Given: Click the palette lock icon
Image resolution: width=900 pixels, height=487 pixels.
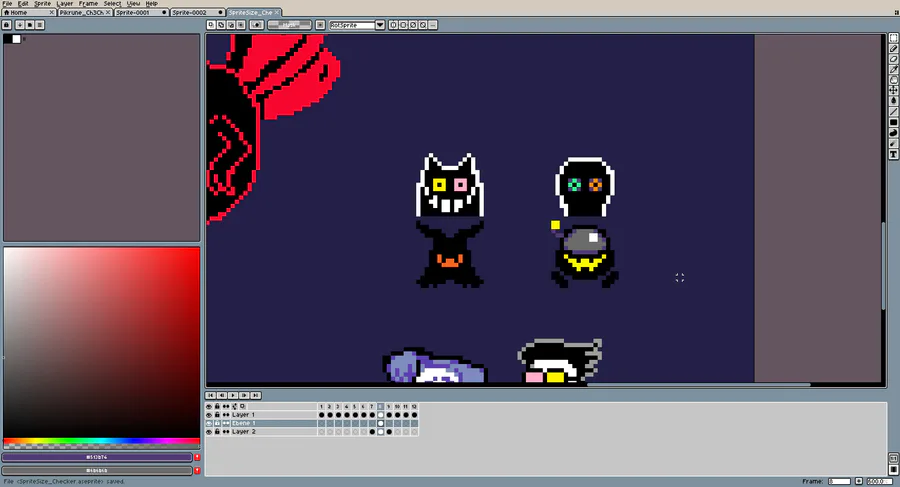Looking at the screenshot, I should click(x=7, y=25).
